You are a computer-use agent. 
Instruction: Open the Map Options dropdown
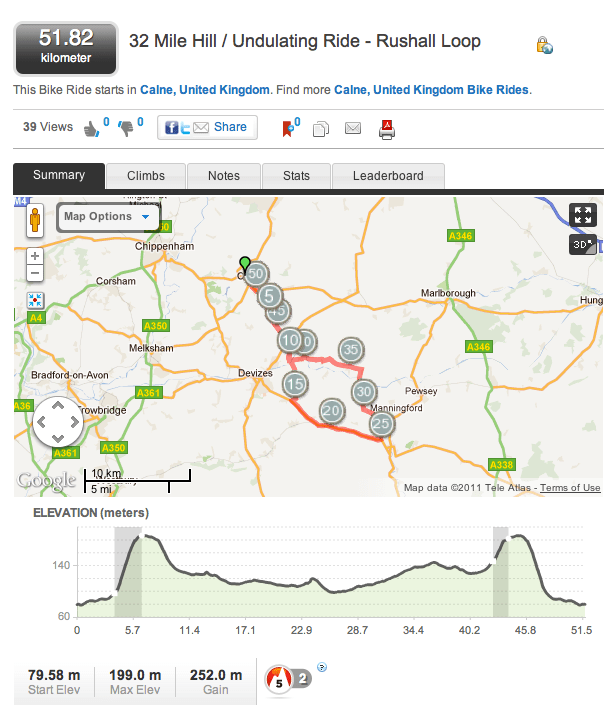[106, 216]
